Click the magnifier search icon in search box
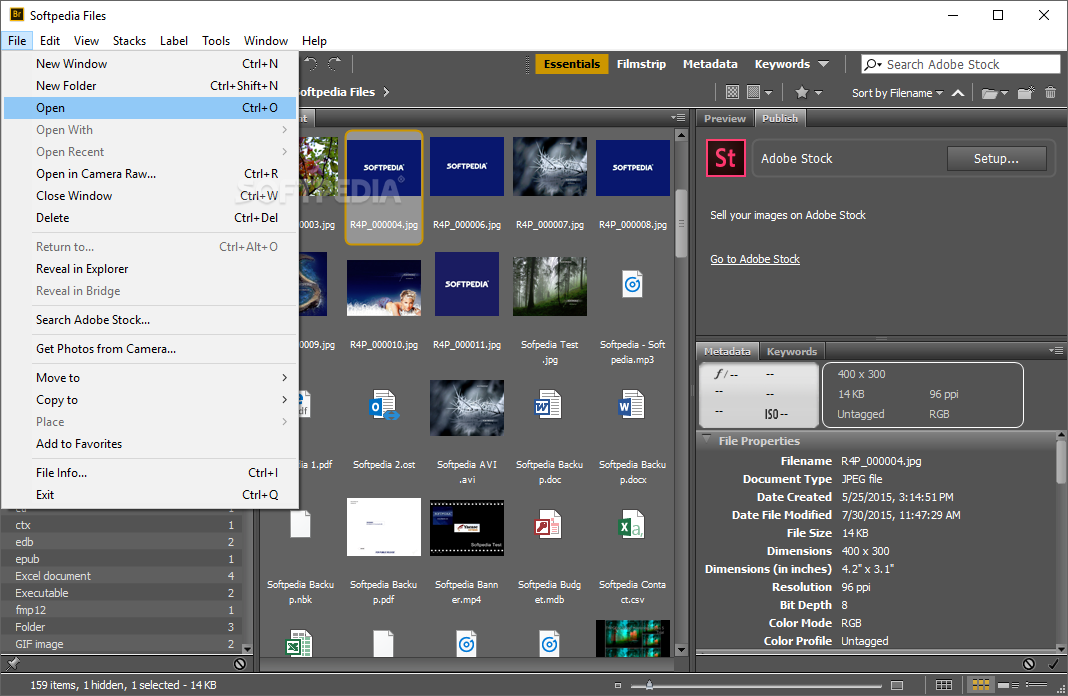 pos(873,64)
